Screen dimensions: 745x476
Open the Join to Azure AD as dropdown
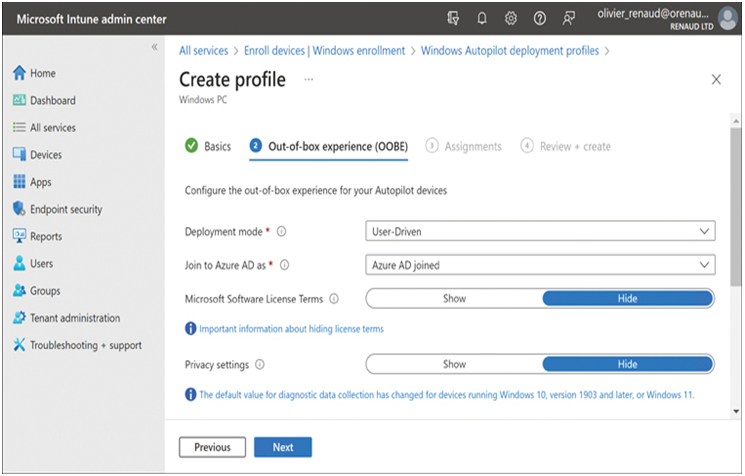540,265
